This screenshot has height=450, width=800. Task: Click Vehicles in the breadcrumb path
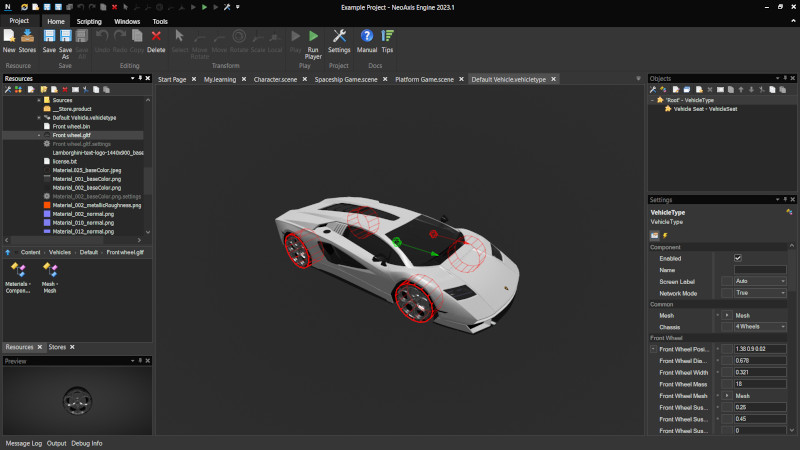(x=60, y=253)
